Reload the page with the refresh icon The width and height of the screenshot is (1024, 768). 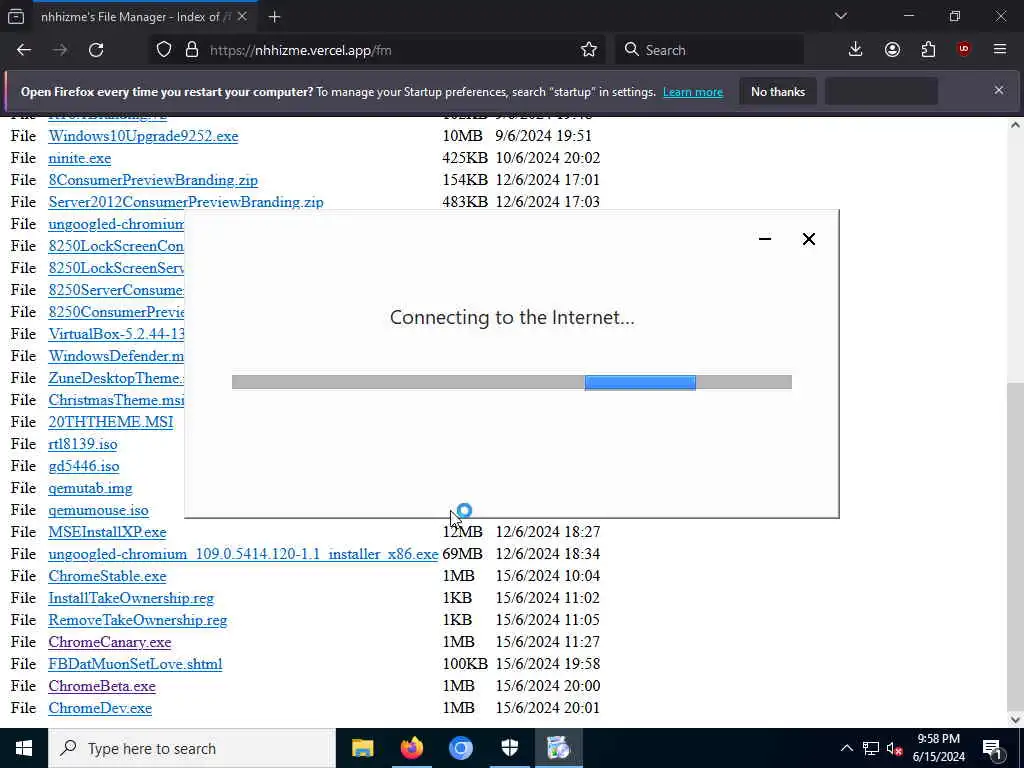pyautogui.click(x=96, y=50)
